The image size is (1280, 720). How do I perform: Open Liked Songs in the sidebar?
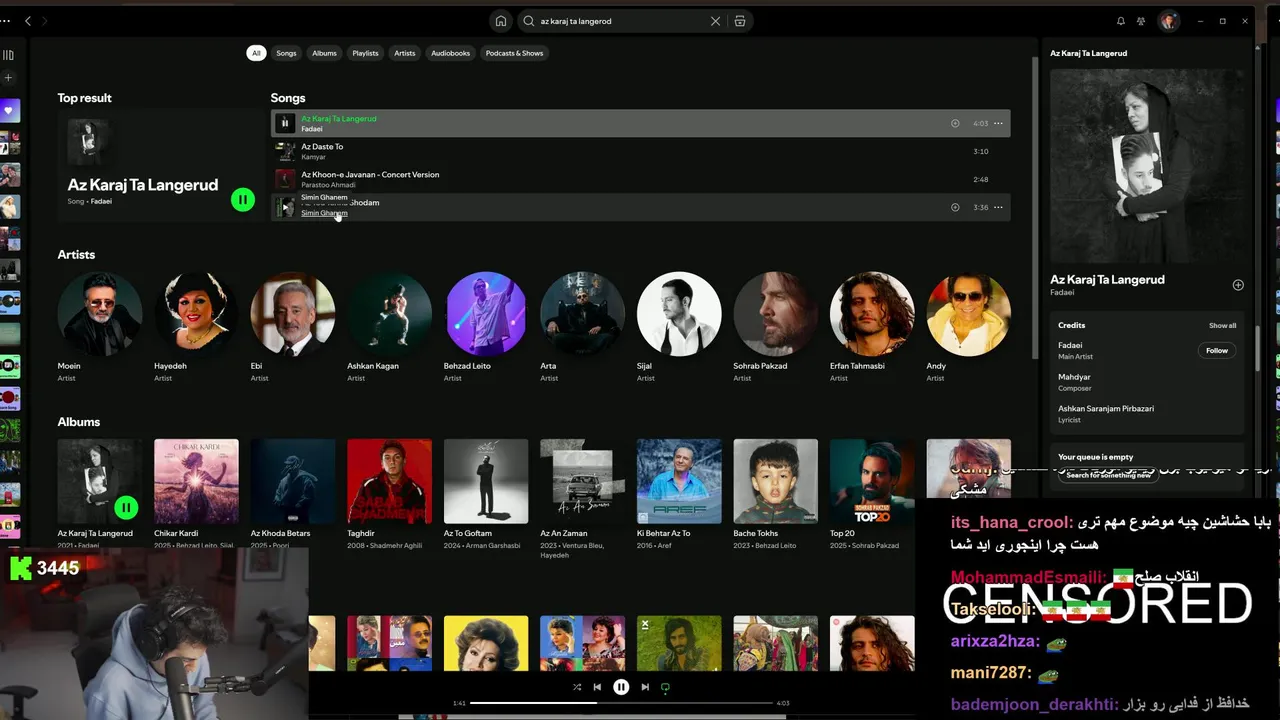coord(10,110)
